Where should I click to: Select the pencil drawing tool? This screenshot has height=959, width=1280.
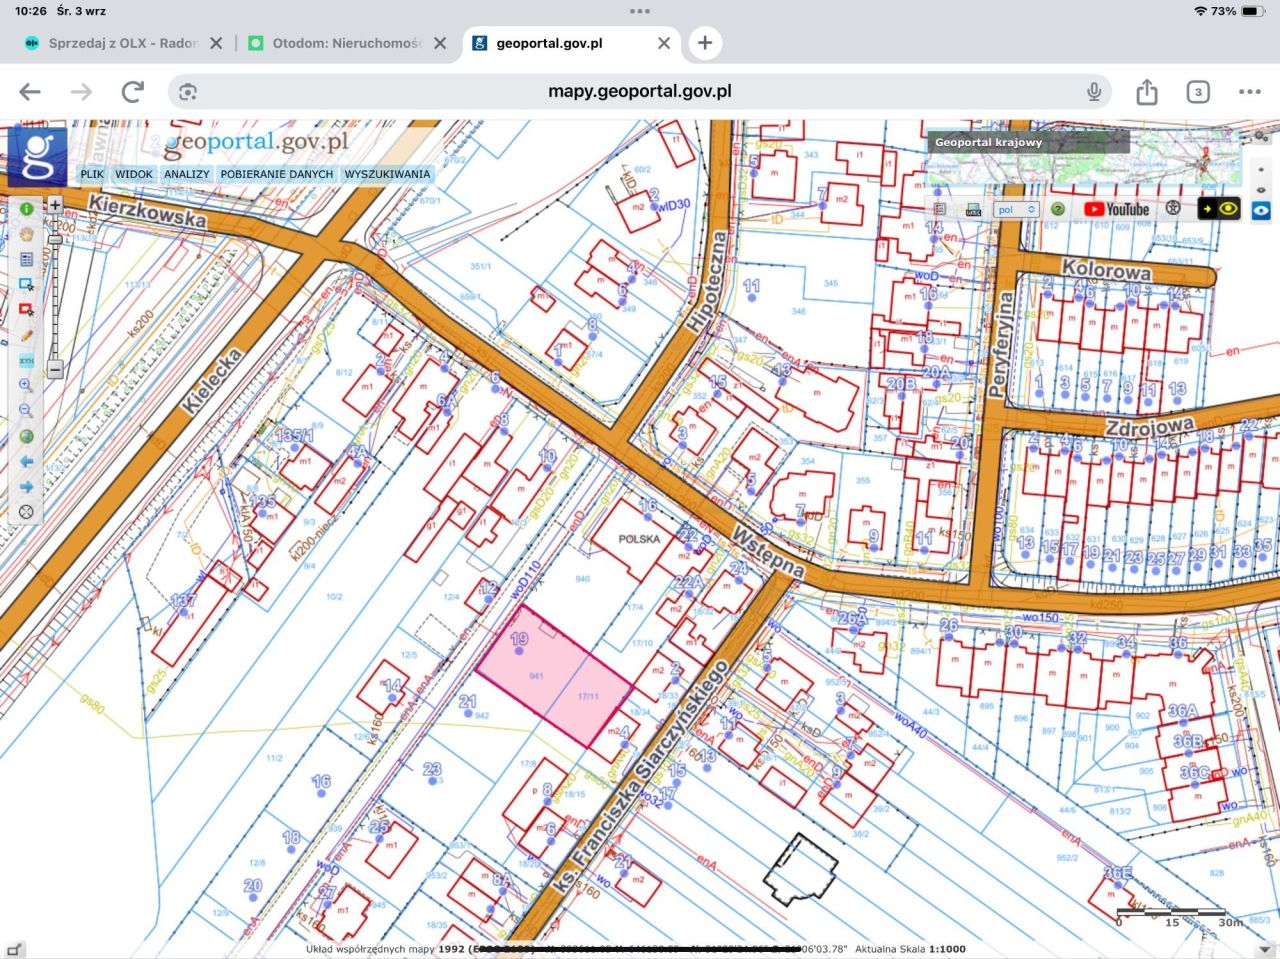pyautogui.click(x=27, y=335)
